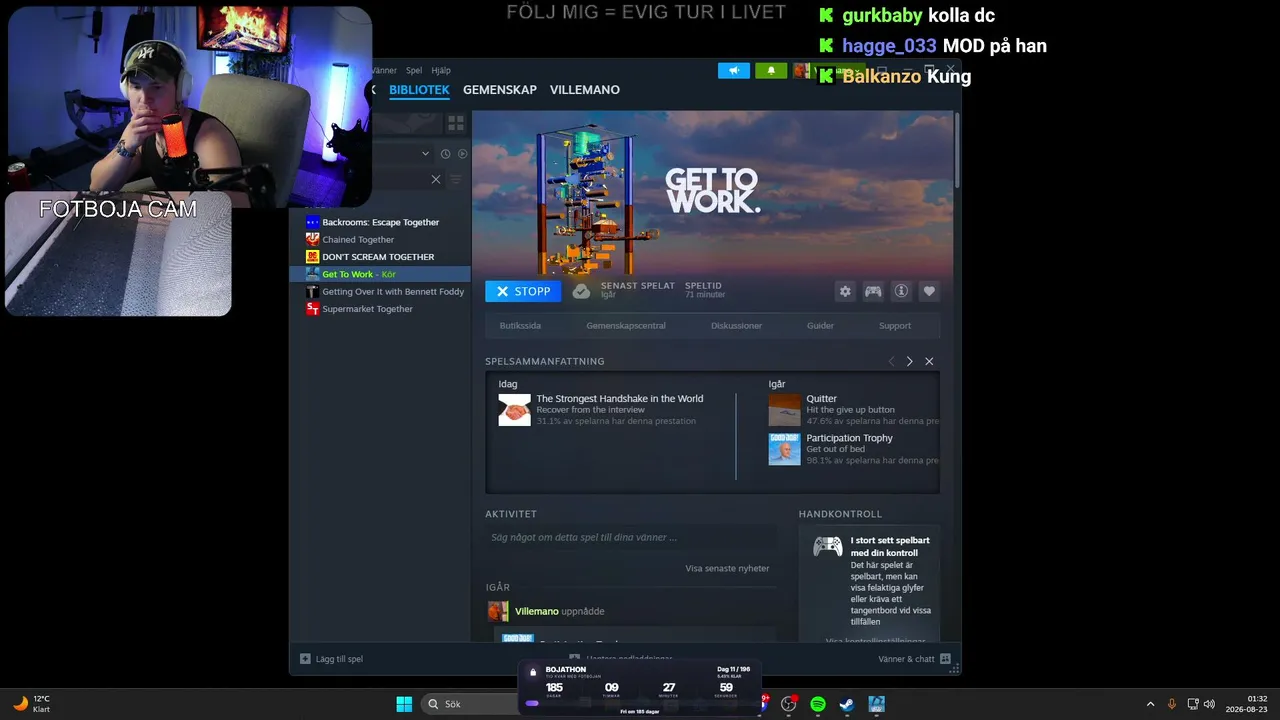Viewport: 1280px width, 720px height.
Task: Expand the system tray hidden icons chevron
Action: (1150, 704)
